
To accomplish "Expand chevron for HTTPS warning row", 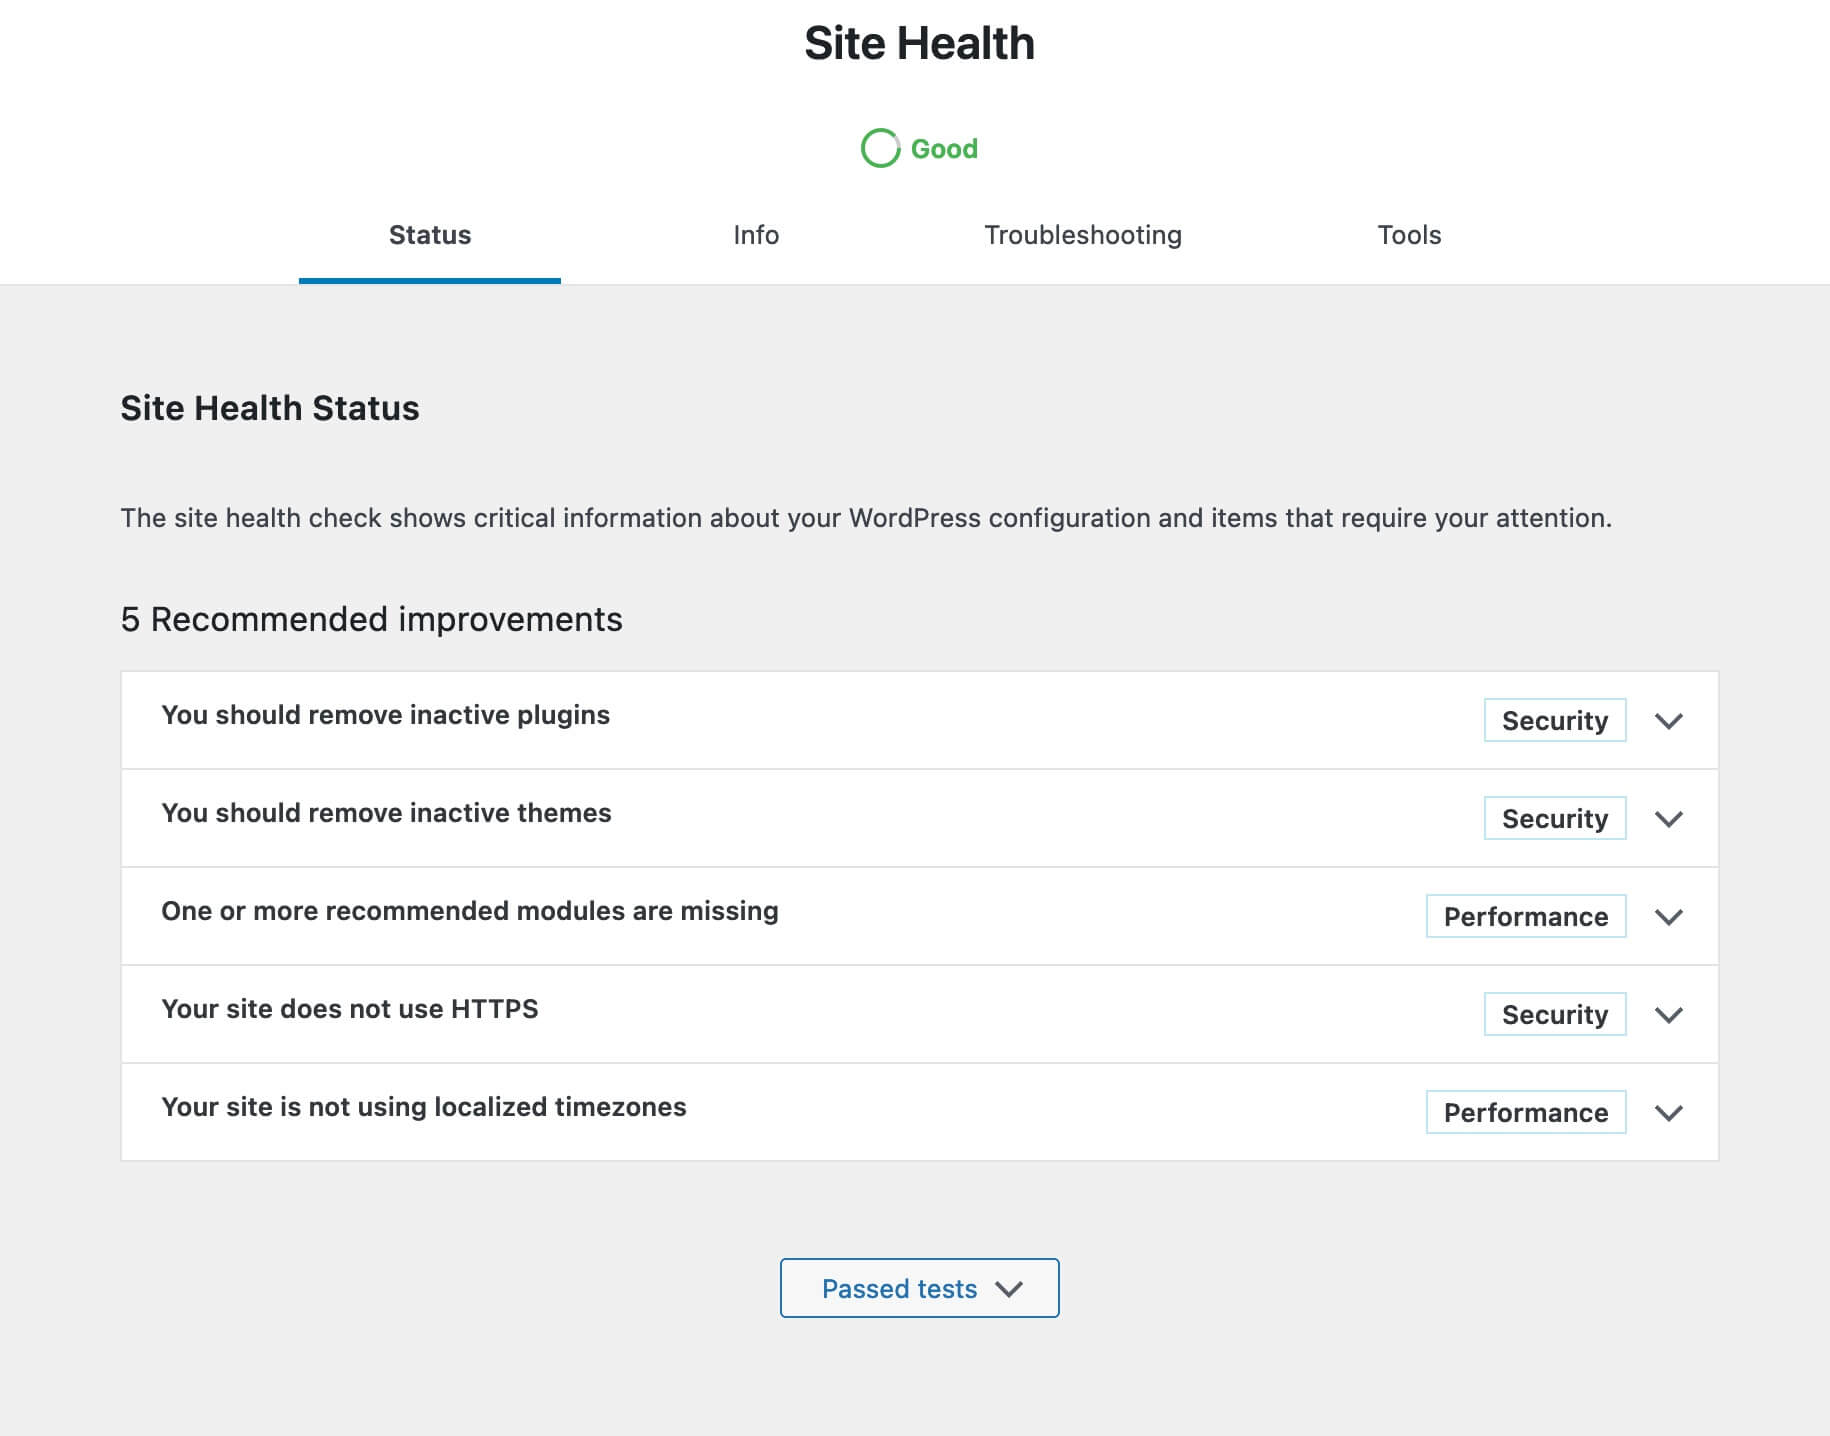I will pyautogui.click(x=1668, y=1015).
